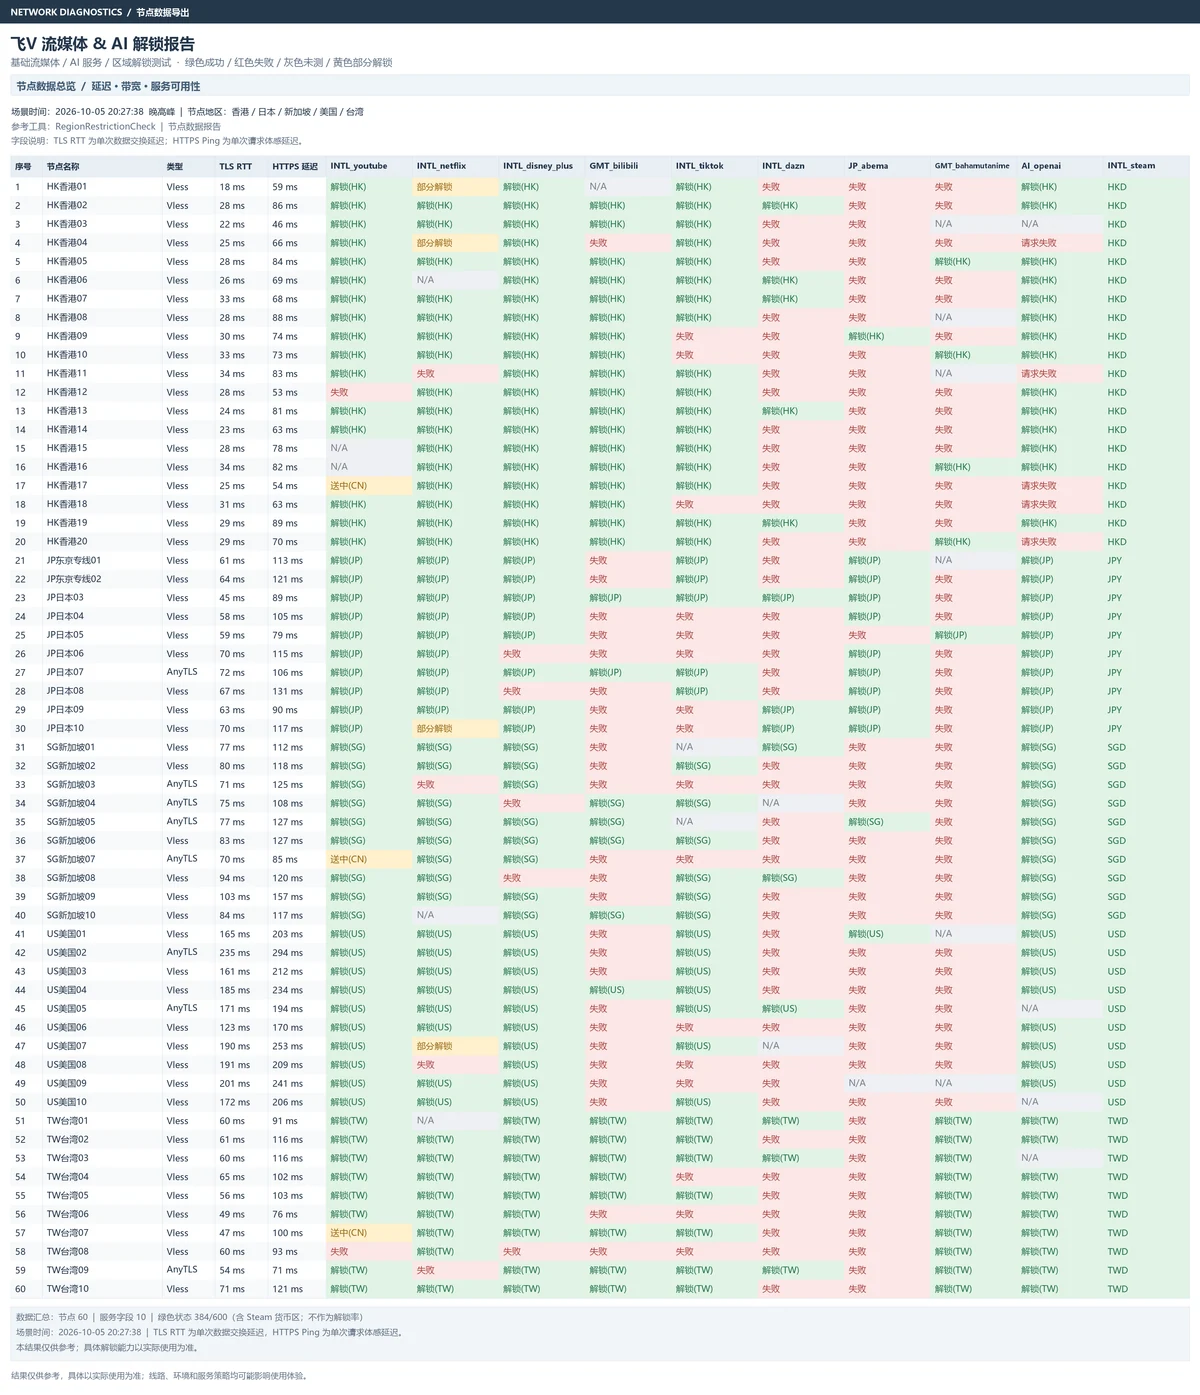Click the 部分解锁 Netflix cell for HK香港01
Viewport: 1200px width, 1395px height.
[456, 186]
